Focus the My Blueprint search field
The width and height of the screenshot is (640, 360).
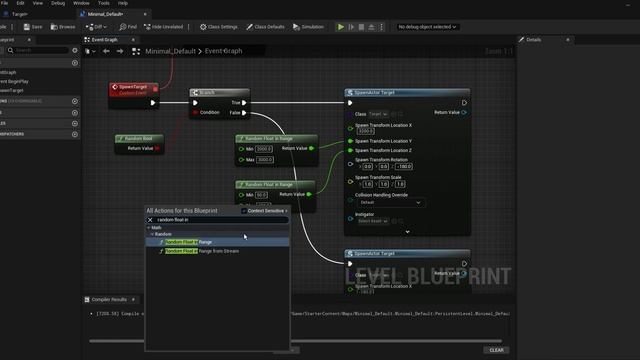tap(38, 50)
